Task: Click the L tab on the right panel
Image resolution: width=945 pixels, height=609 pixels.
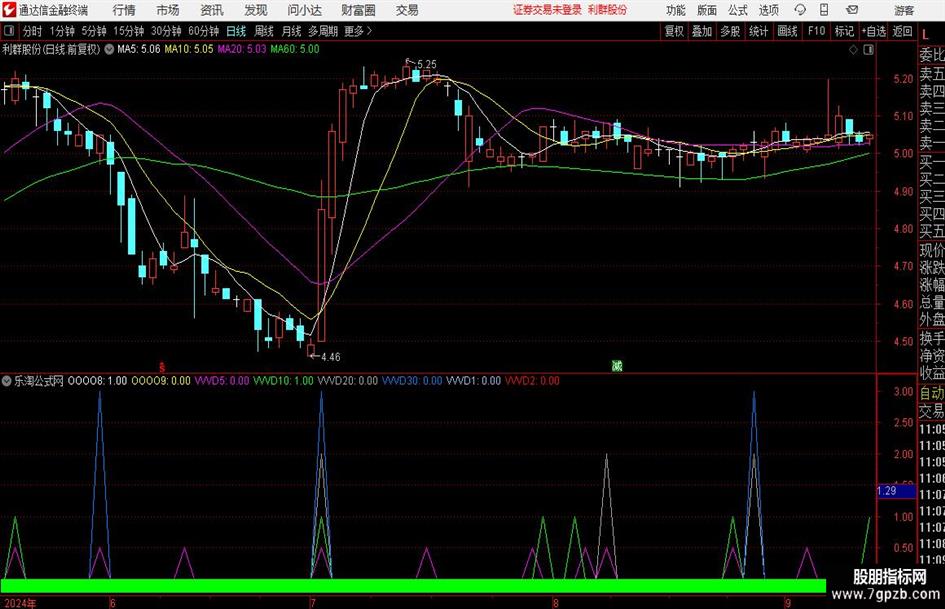Action: tap(925, 36)
